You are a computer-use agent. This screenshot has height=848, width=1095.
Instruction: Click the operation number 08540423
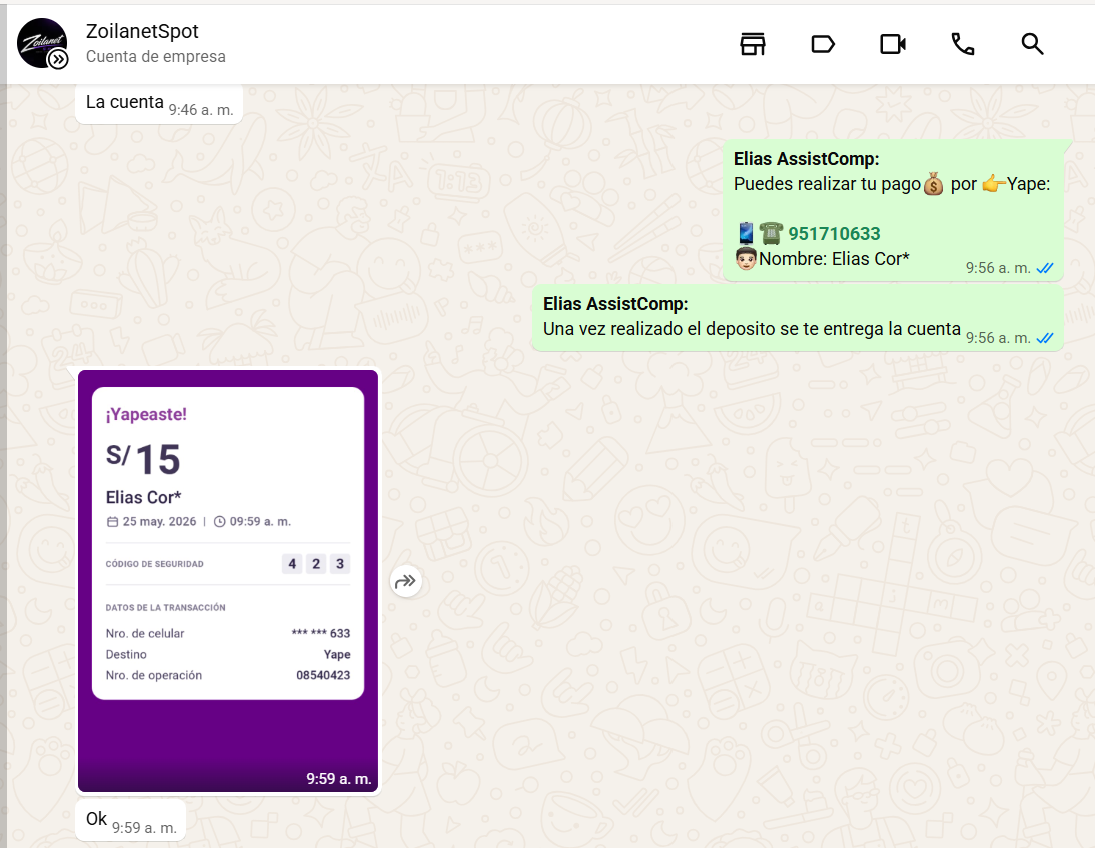323,675
